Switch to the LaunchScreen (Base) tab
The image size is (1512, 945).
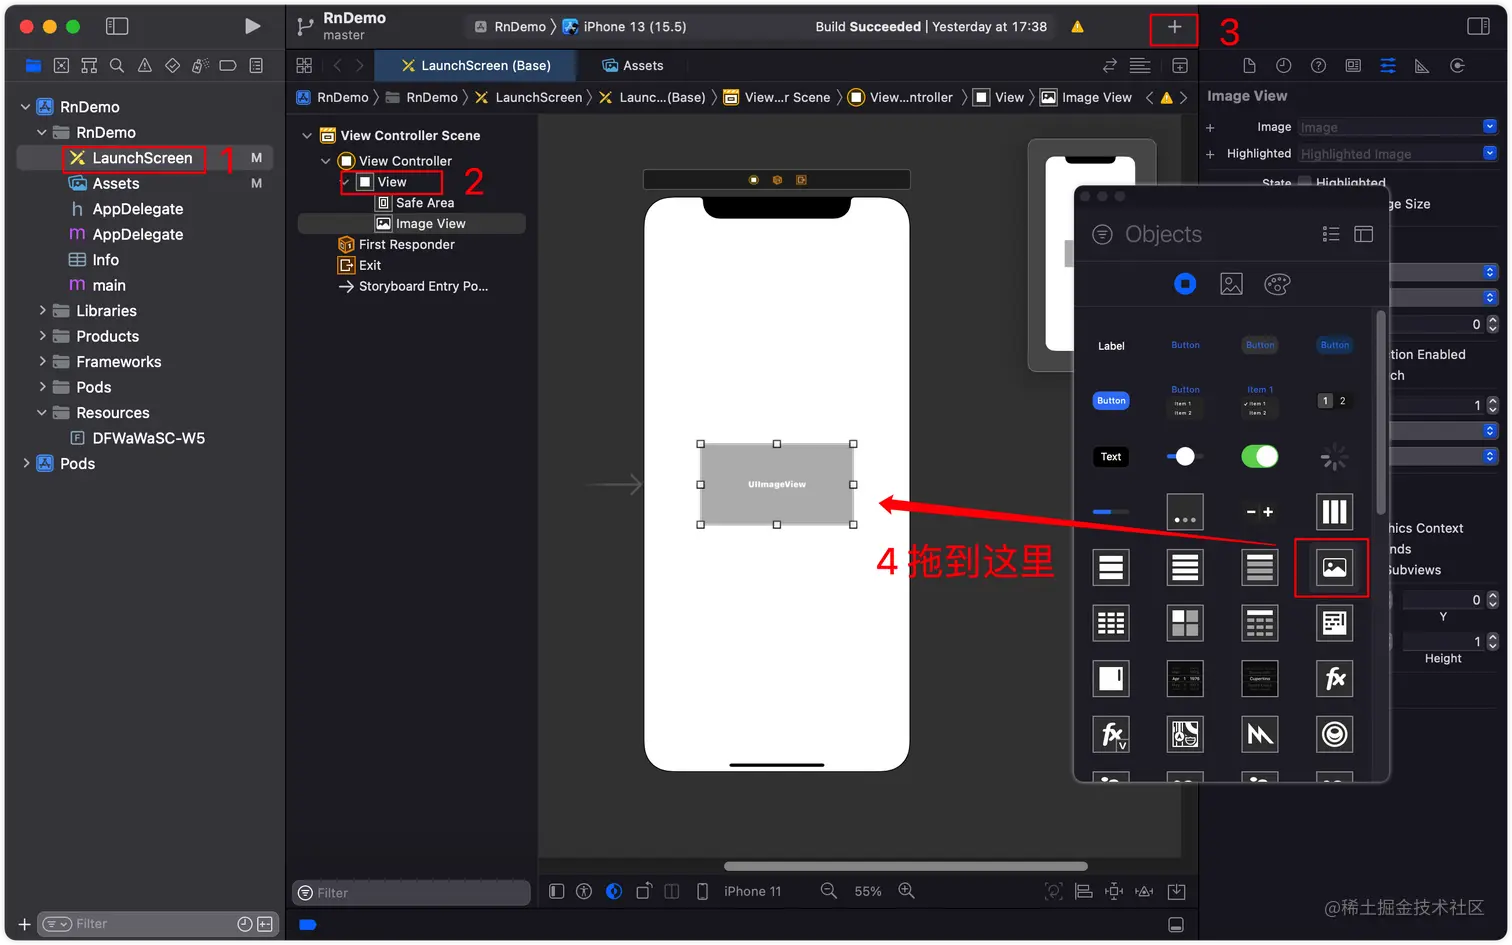(x=476, y=66)
